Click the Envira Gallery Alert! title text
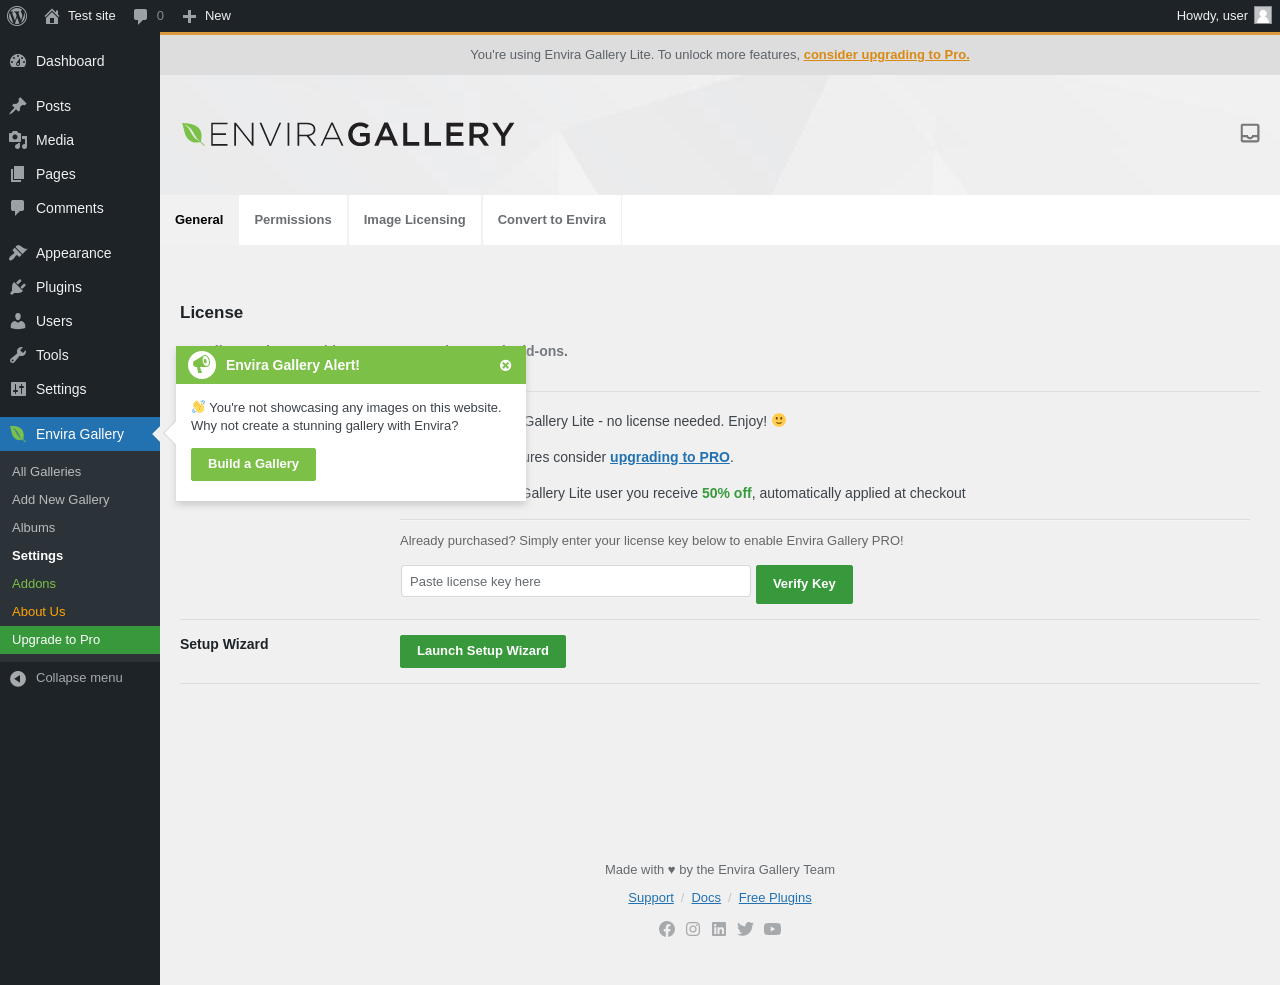1280x985 pixels. tap(293, 365)
